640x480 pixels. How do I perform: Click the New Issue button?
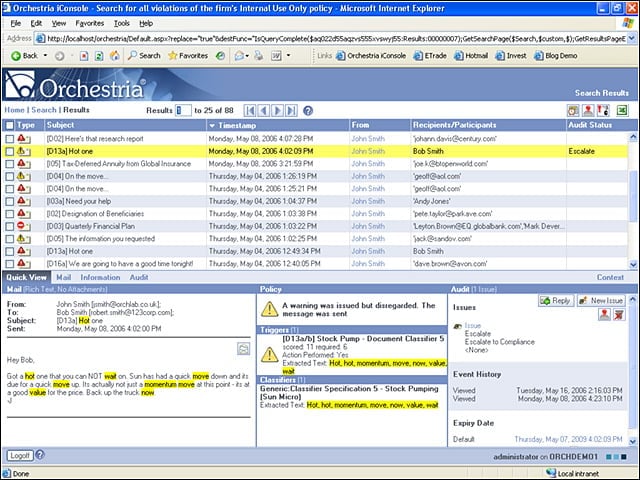pyautogui.click(x=601, y=301)
